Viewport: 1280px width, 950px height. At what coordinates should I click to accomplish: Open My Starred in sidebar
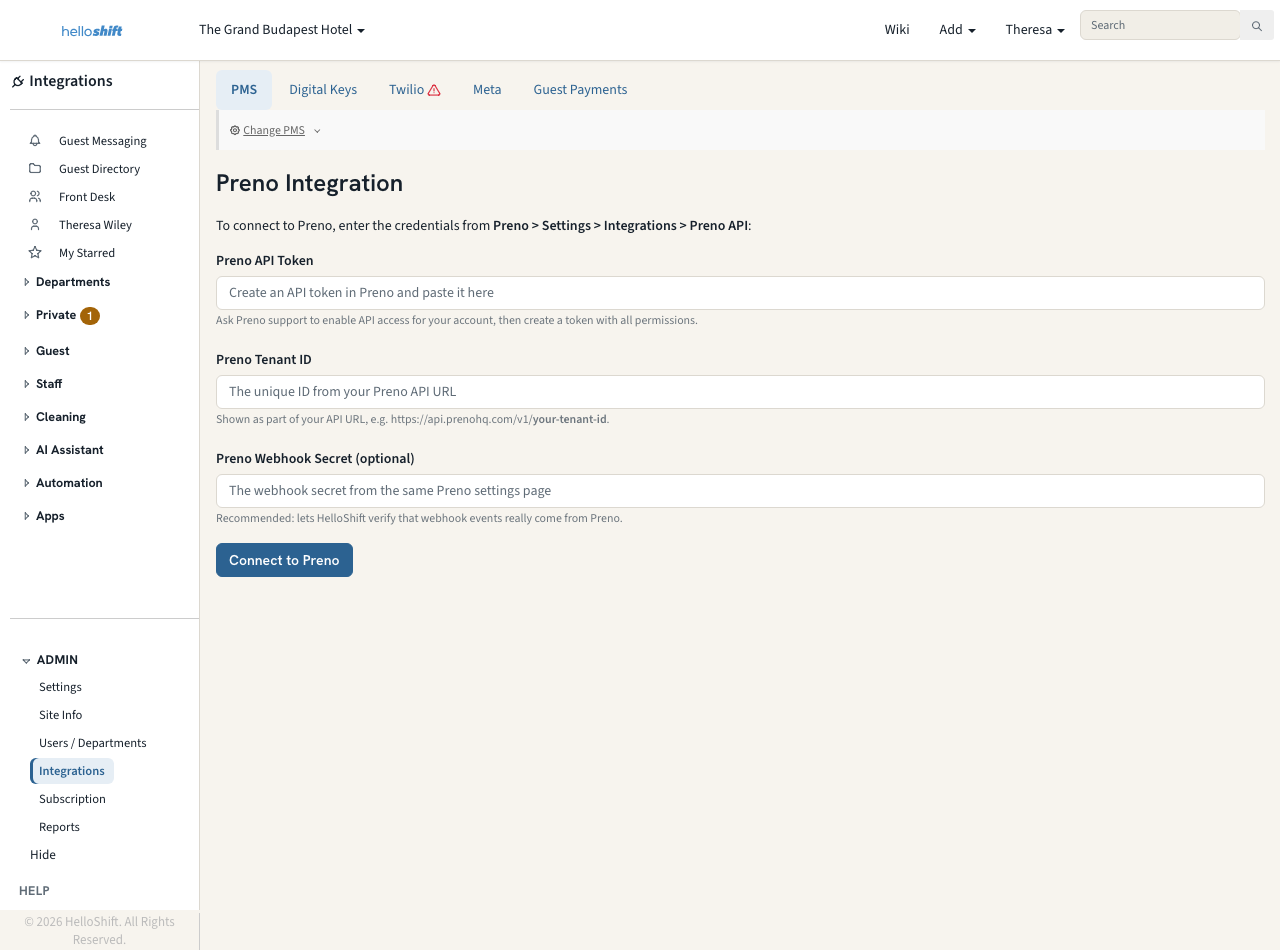(x=87, y=253)
